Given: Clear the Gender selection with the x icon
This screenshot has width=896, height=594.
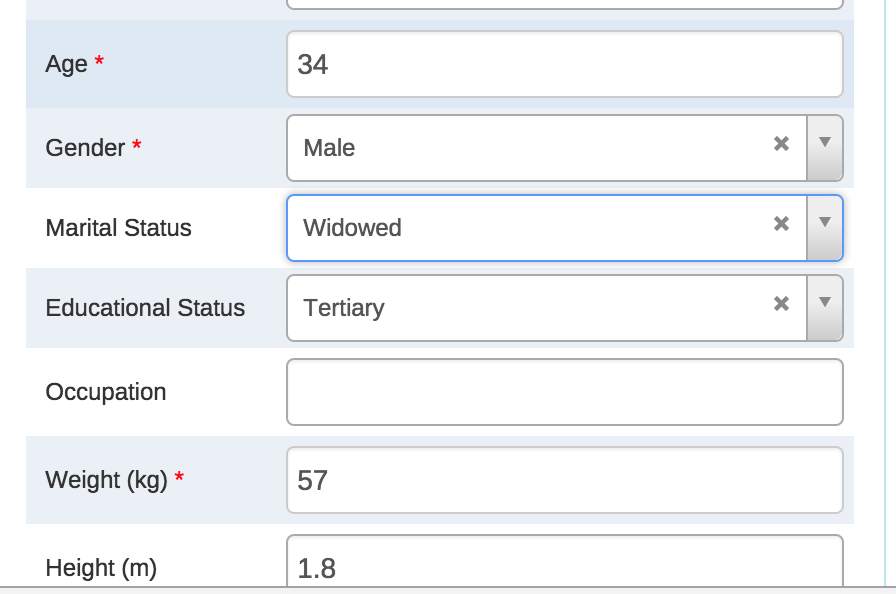Looking at the screenshot, I should [781, 144].
